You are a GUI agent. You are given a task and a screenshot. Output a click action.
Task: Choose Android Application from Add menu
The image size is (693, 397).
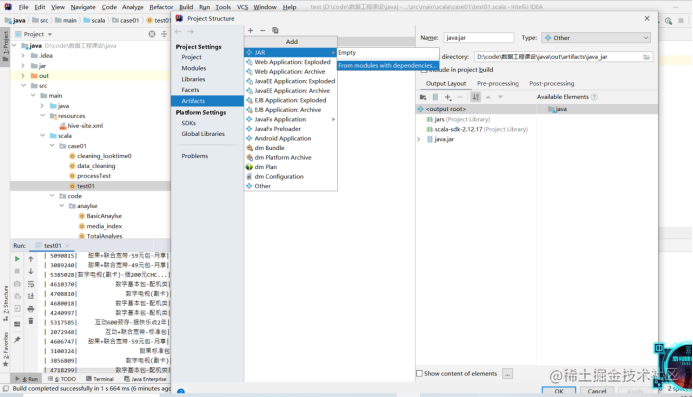pyautogui.click(x=291, y=138)
